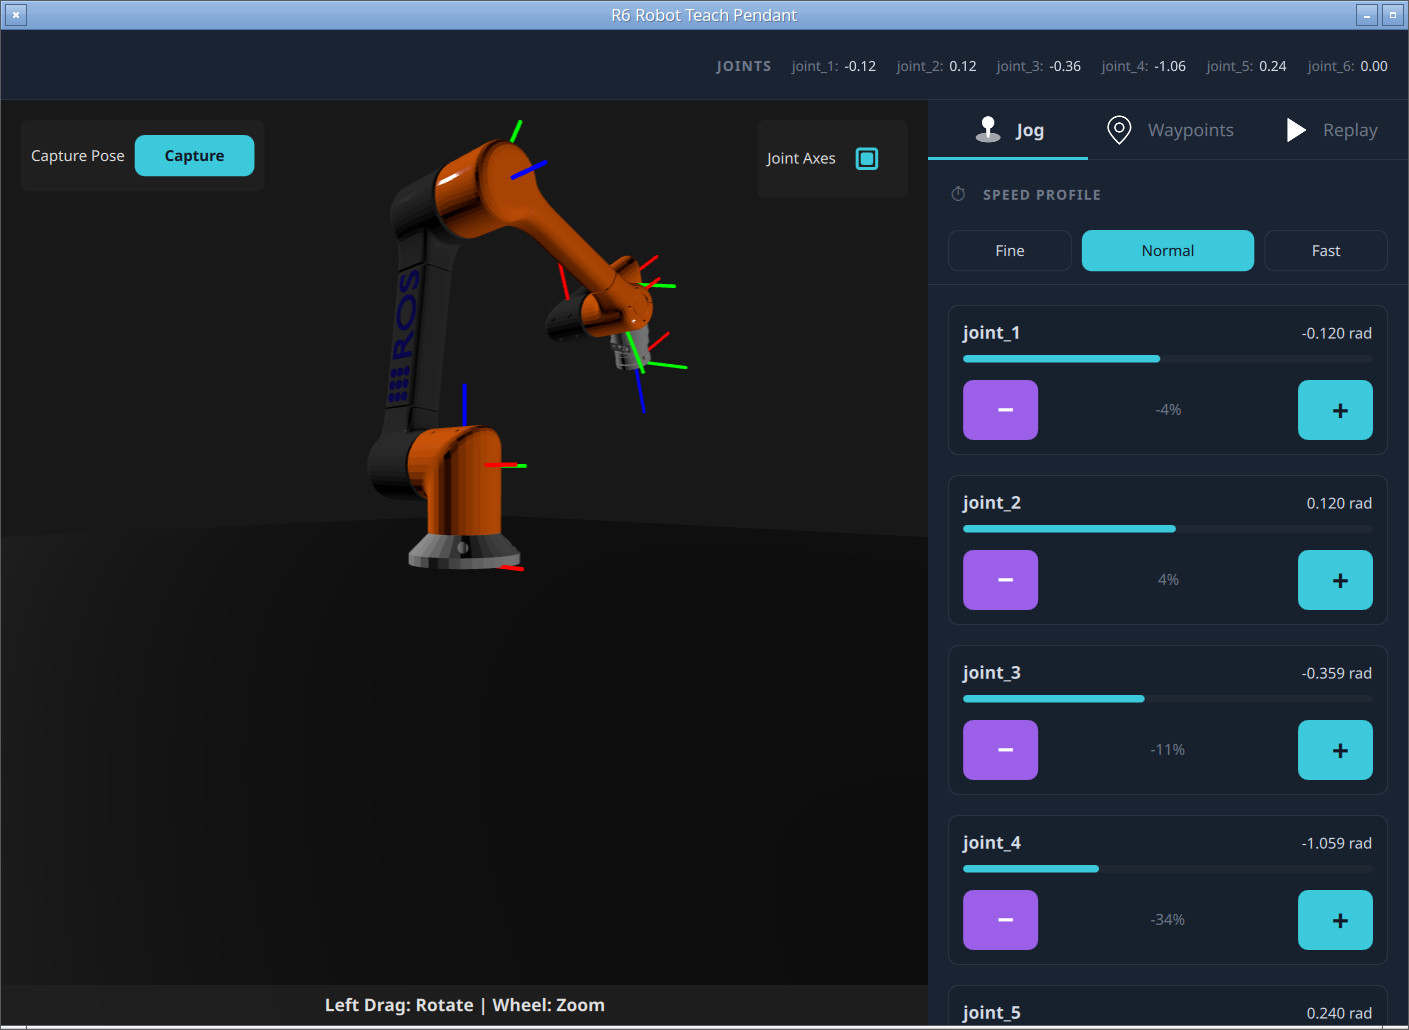Click the Joint Axes label

point(801,158)
